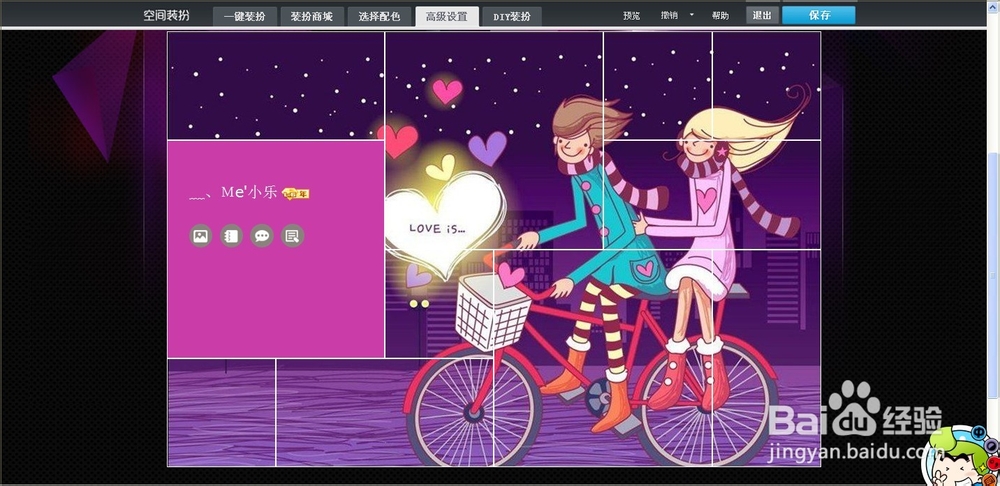Open the journal notebook icon in profile module
The height and width of the screenshot is (486, 1000).
point(232,236)
